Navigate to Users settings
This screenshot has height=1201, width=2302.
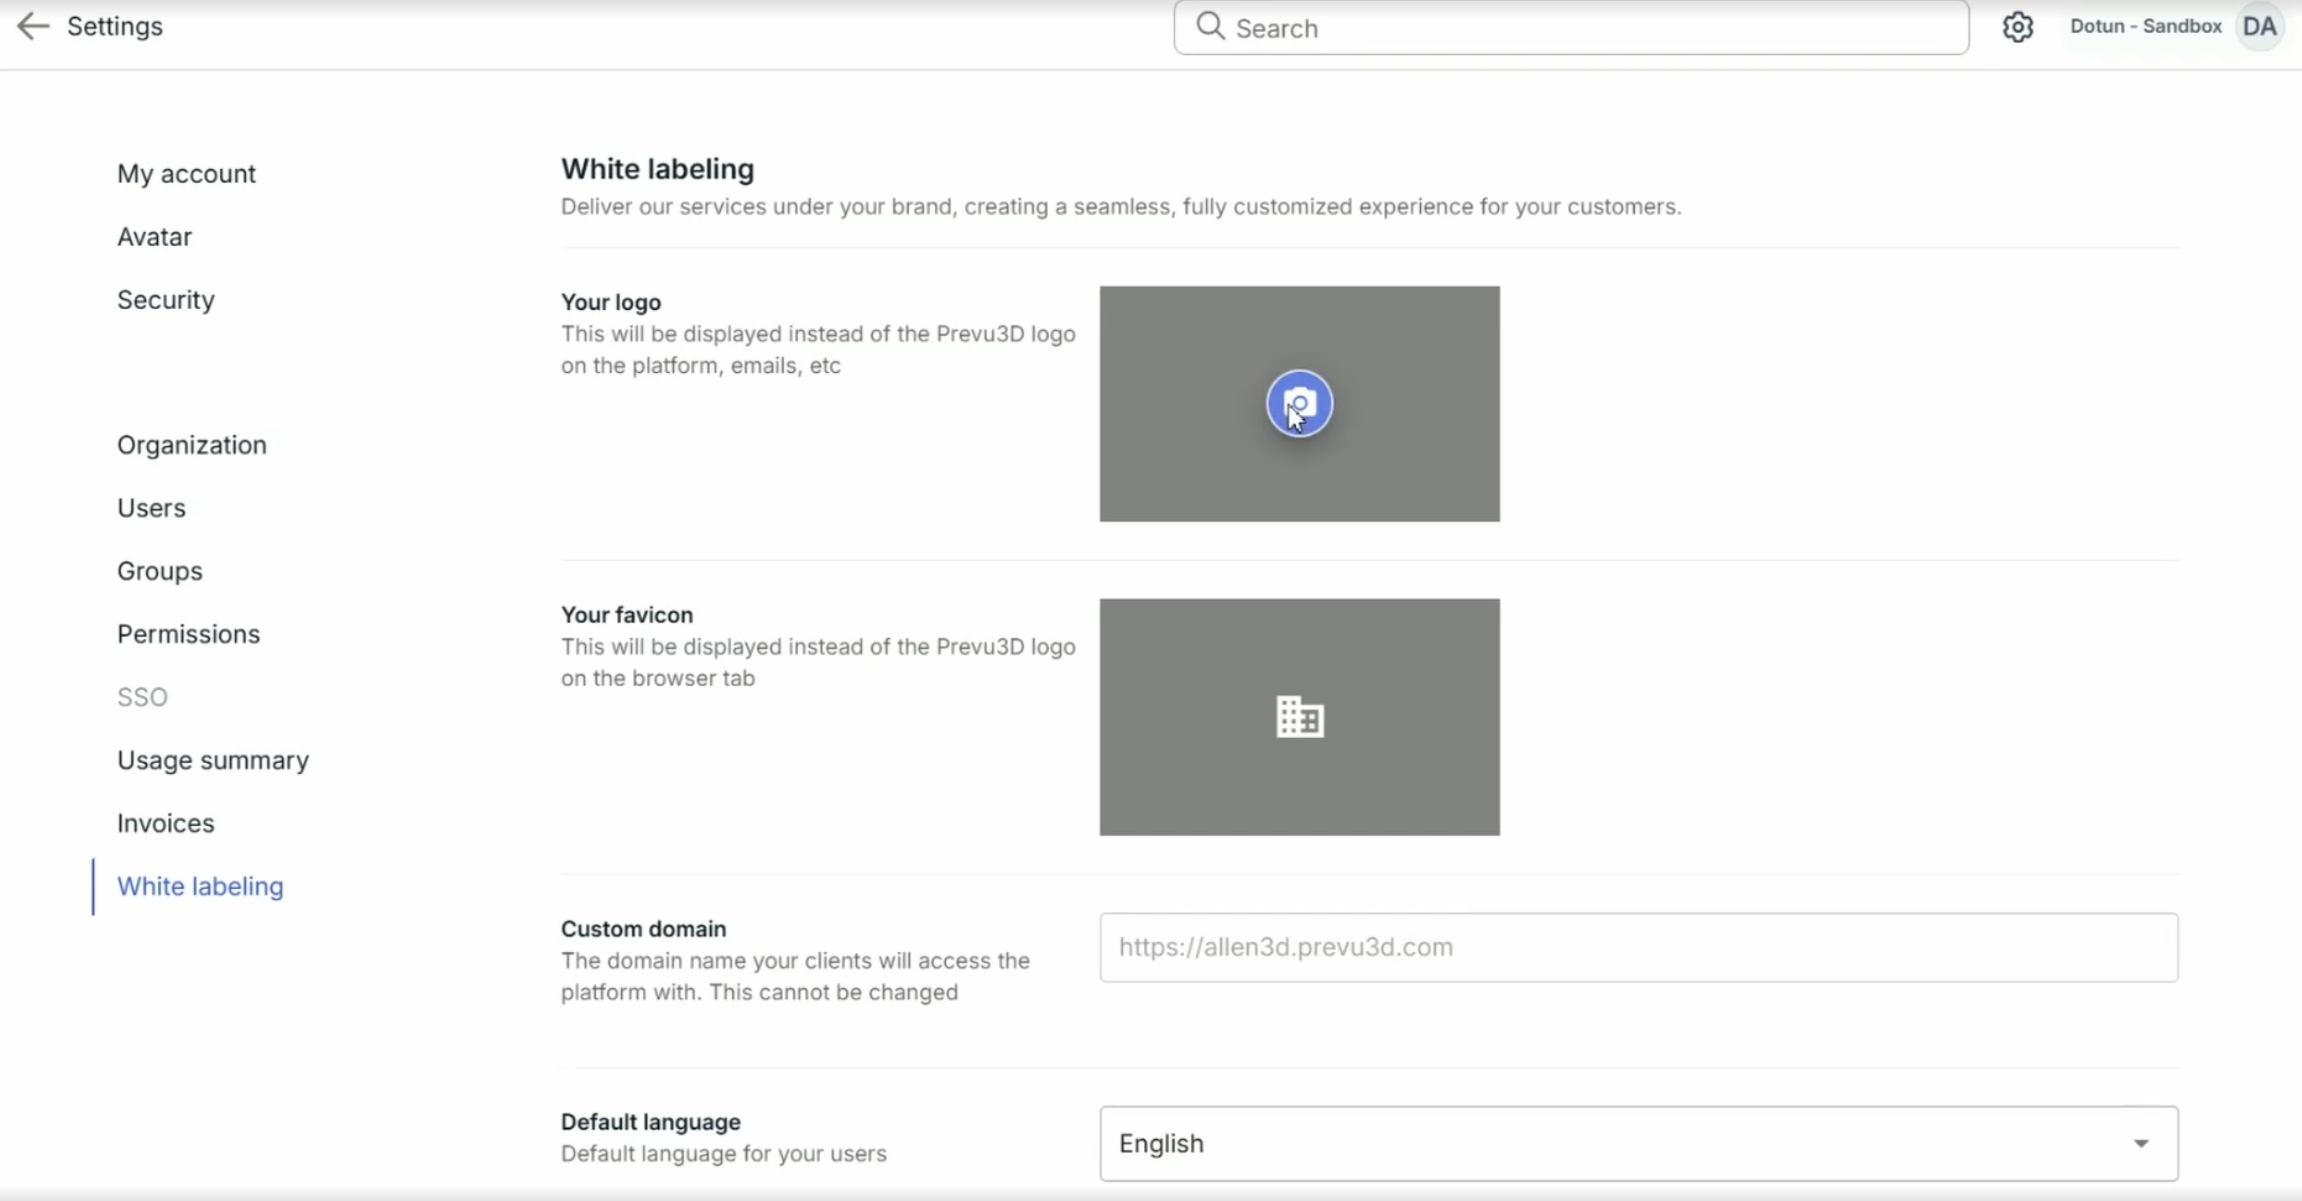tap(151, 508)
